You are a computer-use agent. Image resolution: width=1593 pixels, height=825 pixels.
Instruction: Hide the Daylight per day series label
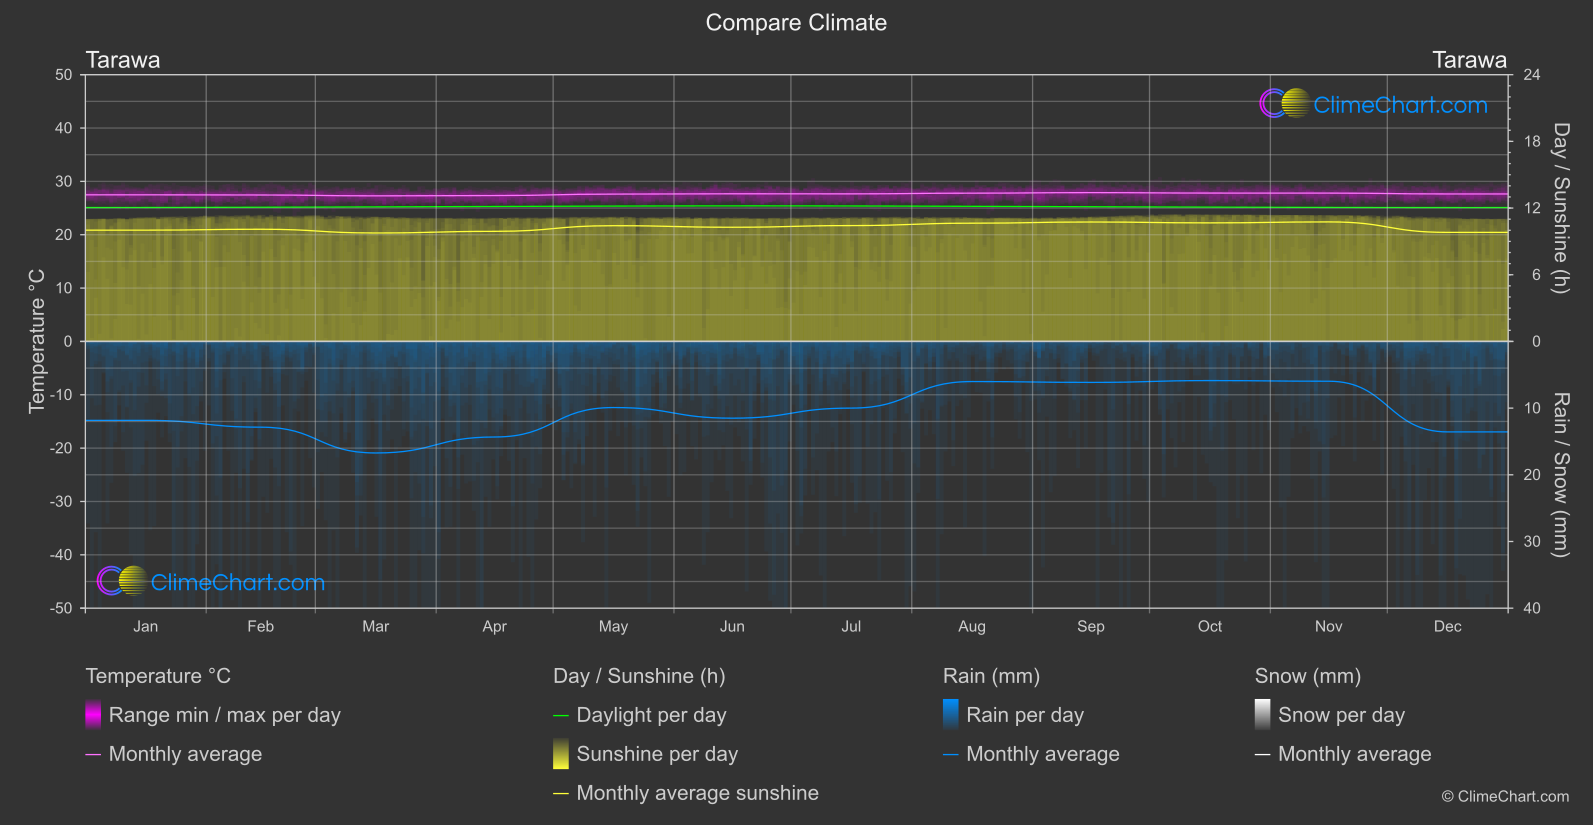(651, 715)
